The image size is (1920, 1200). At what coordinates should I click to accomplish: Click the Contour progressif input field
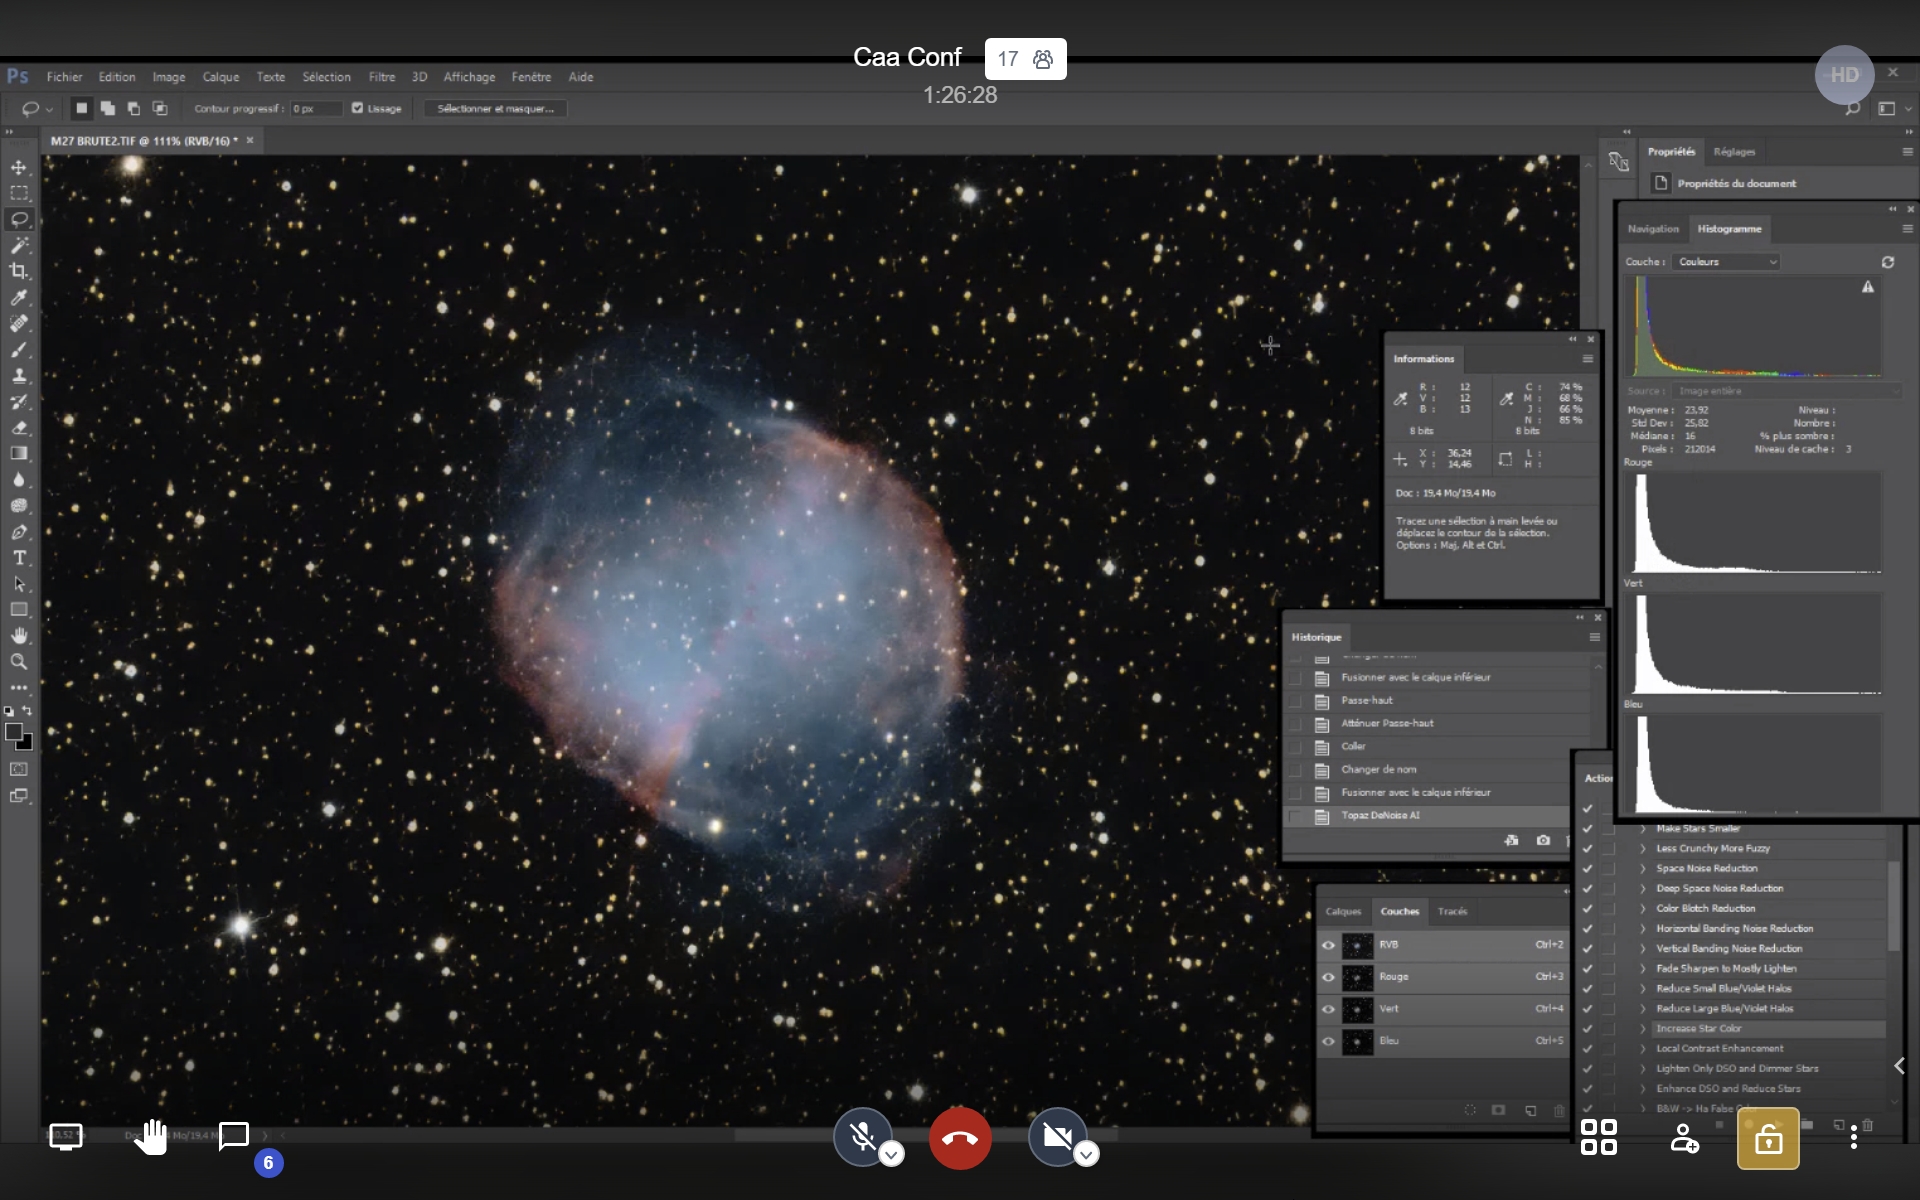[x=316, y=108]
